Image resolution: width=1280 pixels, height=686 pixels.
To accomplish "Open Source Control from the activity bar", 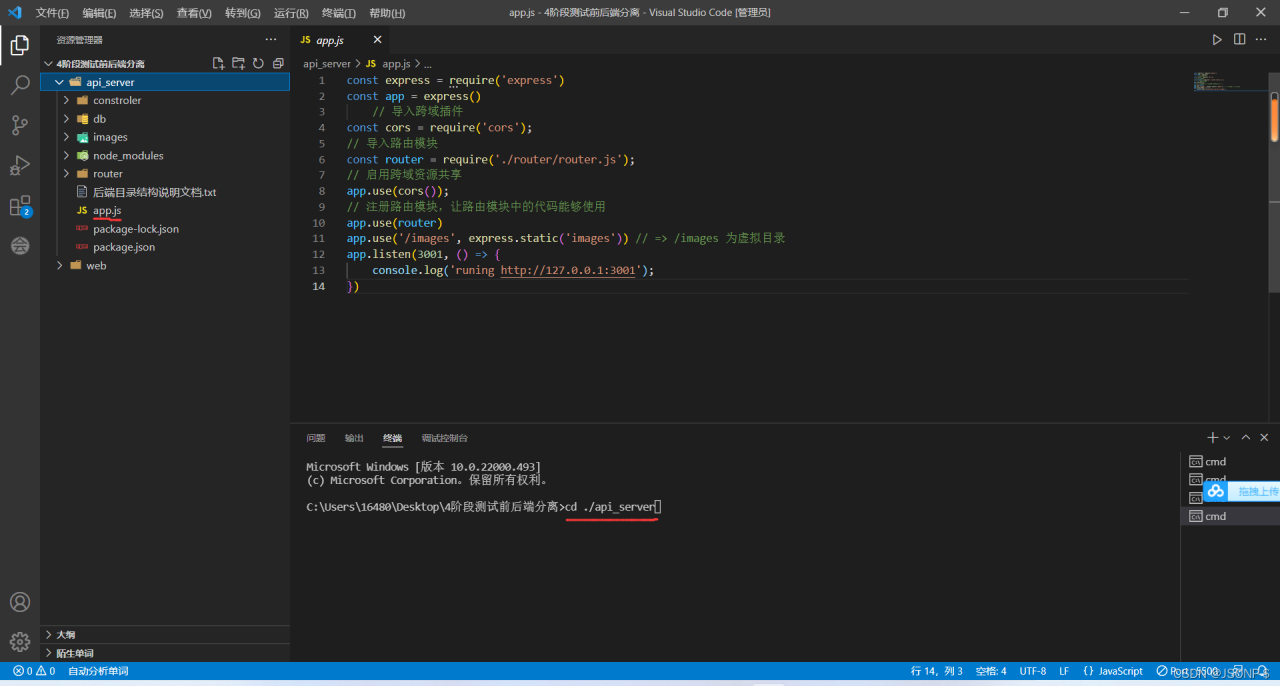I will (x=20, y=125).
